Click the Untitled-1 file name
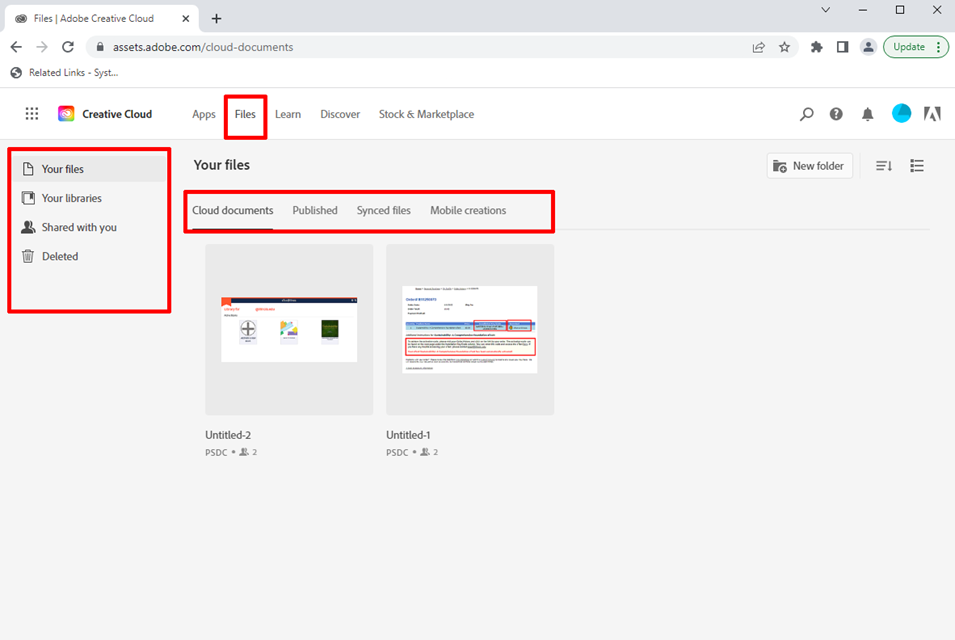This screenshot has height=640, width=955. 408,435
